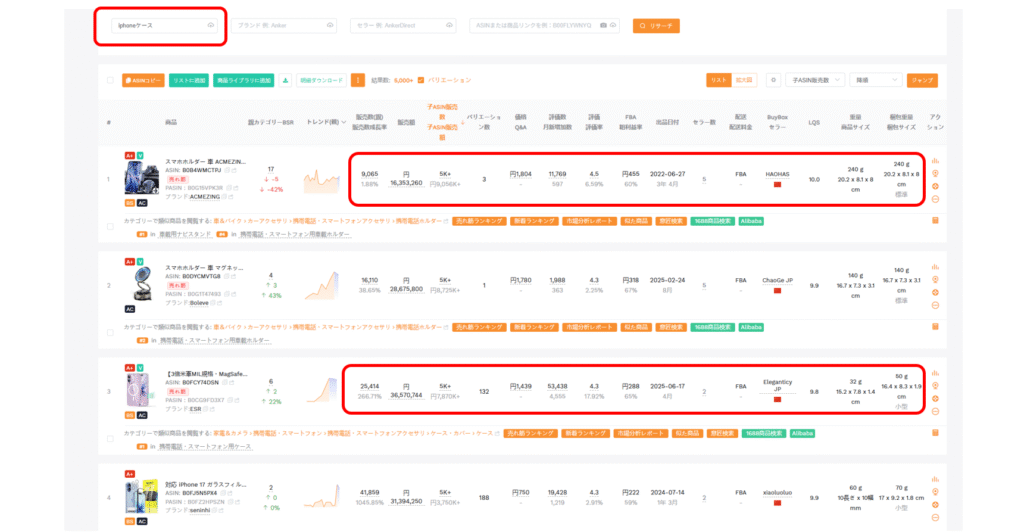
Task: Click the Alibaba tag on the third product
Action: (x=802, y=433)
